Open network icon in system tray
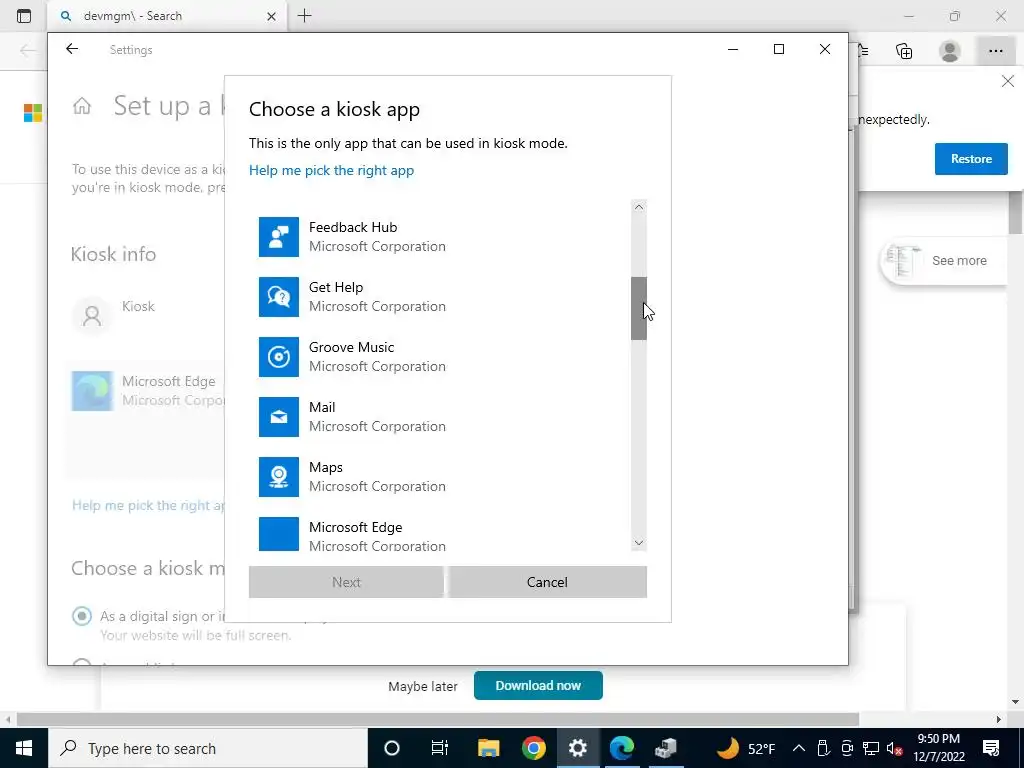The height and width of the screenshot is (768, 1024). [871, 748]
